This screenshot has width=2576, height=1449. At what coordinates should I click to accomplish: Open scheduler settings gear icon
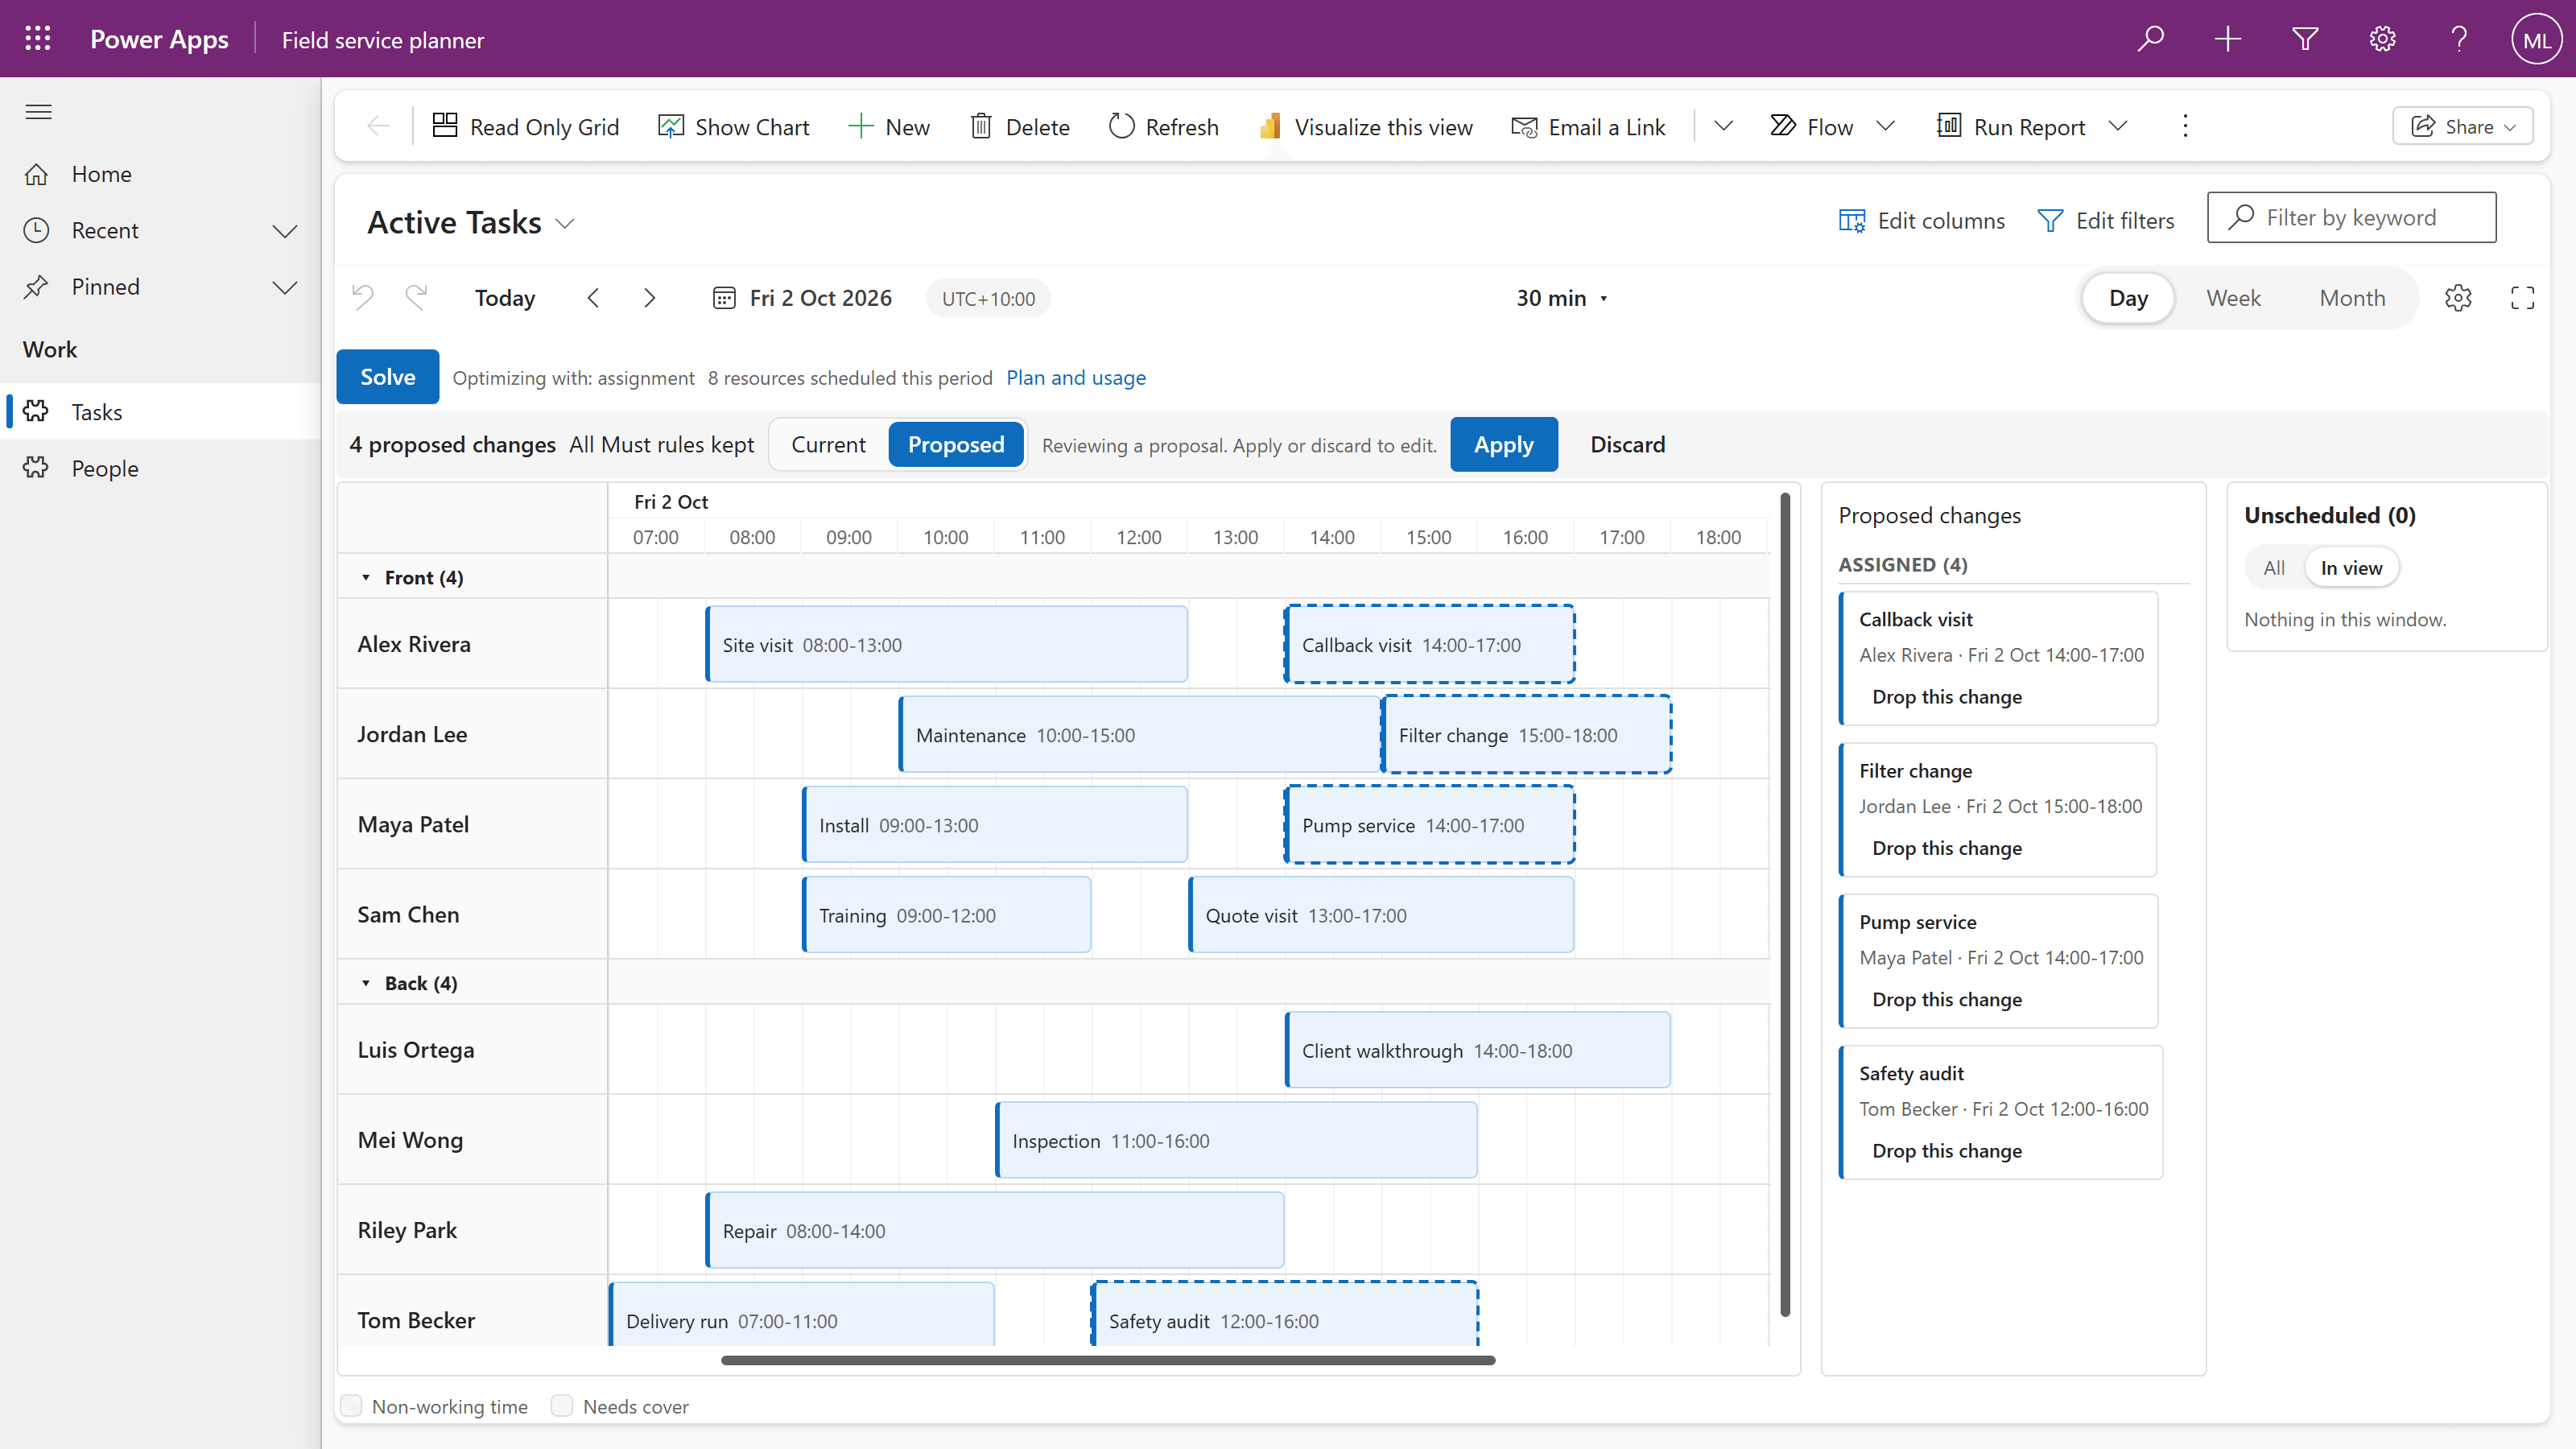[x=2458, y=298]
